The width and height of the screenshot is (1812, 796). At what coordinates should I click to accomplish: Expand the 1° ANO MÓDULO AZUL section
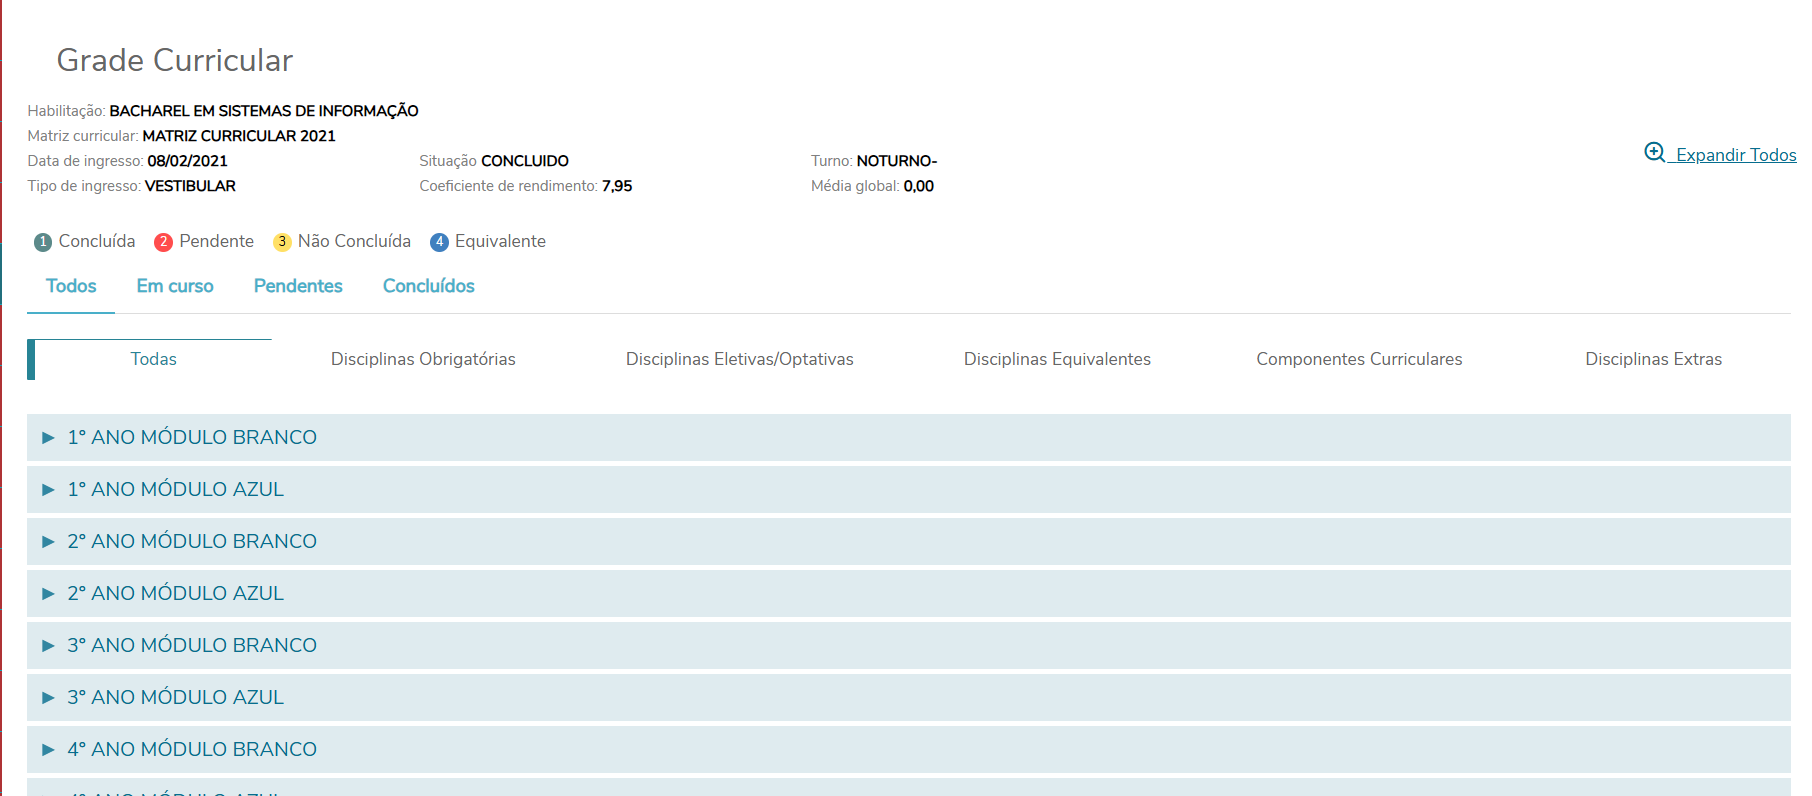tap(176, 489)
